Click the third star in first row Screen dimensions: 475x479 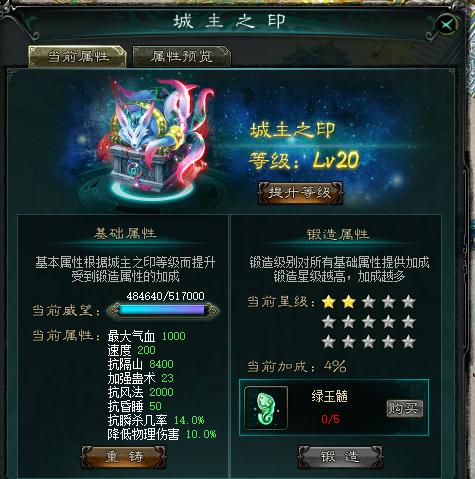pos(369,302)
